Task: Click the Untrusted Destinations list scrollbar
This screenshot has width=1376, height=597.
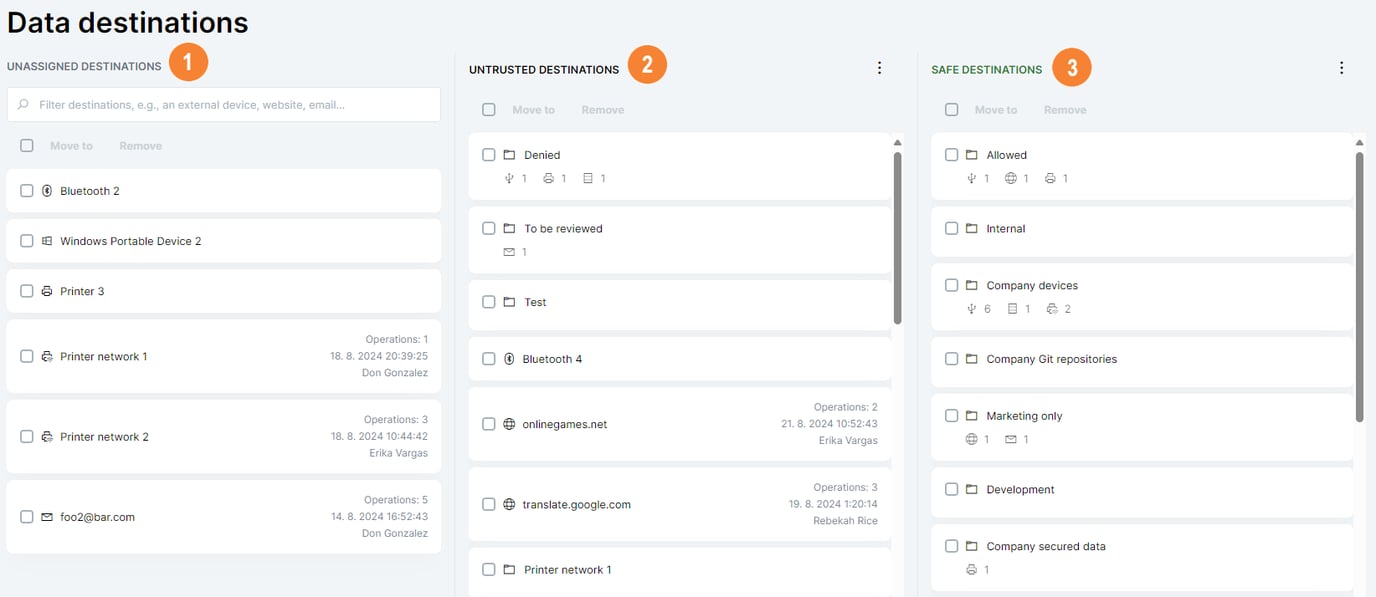Action: [x=897, y=238]
